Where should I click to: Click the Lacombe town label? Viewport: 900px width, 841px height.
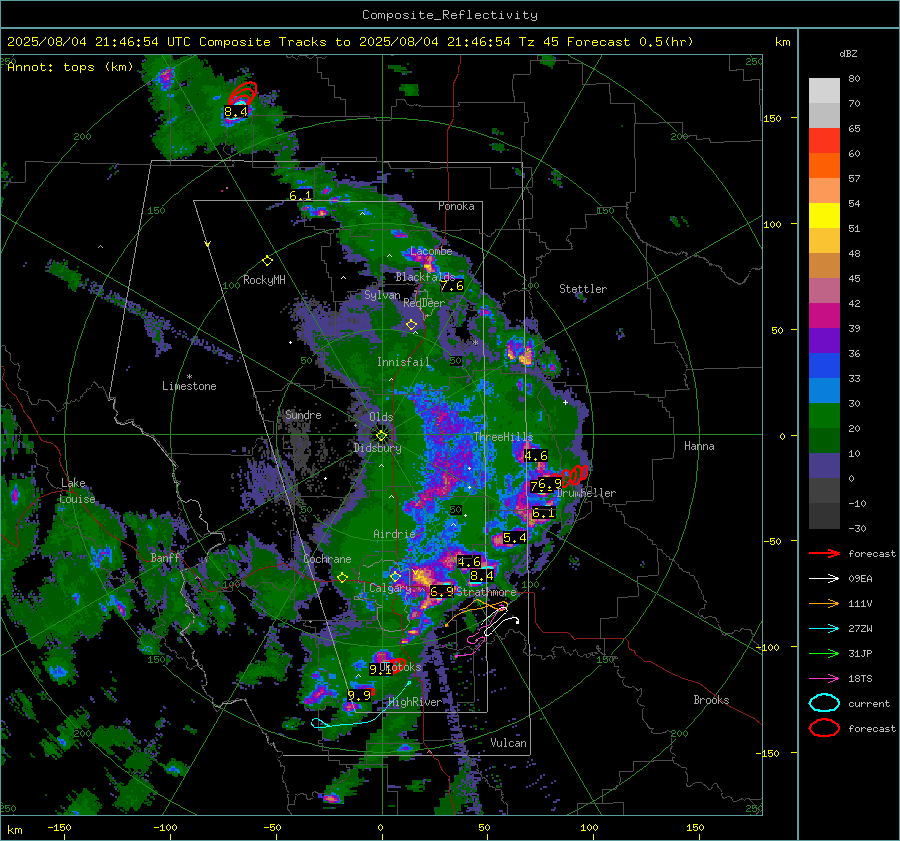431,251
